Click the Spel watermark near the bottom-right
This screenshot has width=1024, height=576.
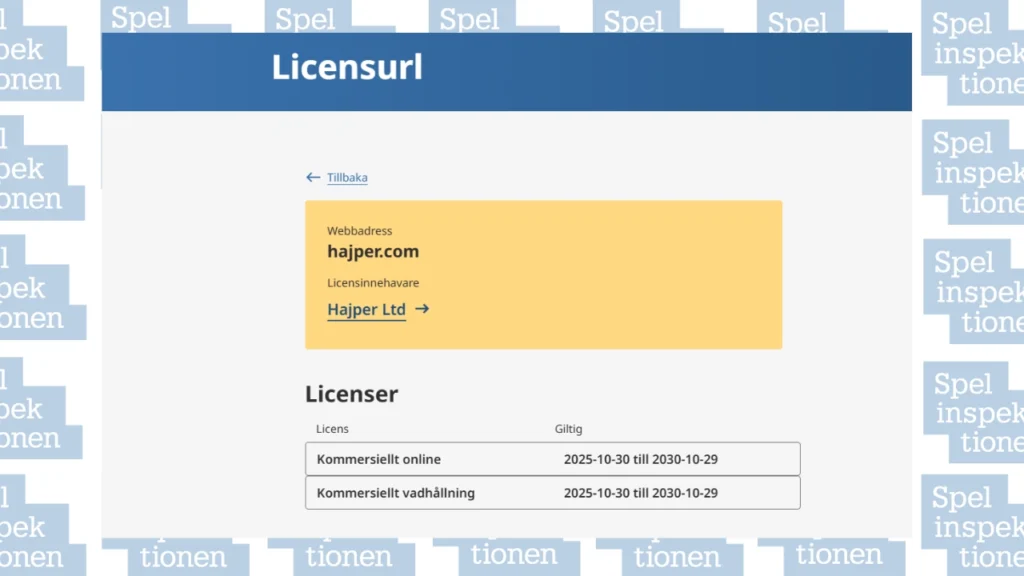coord(963,497)
